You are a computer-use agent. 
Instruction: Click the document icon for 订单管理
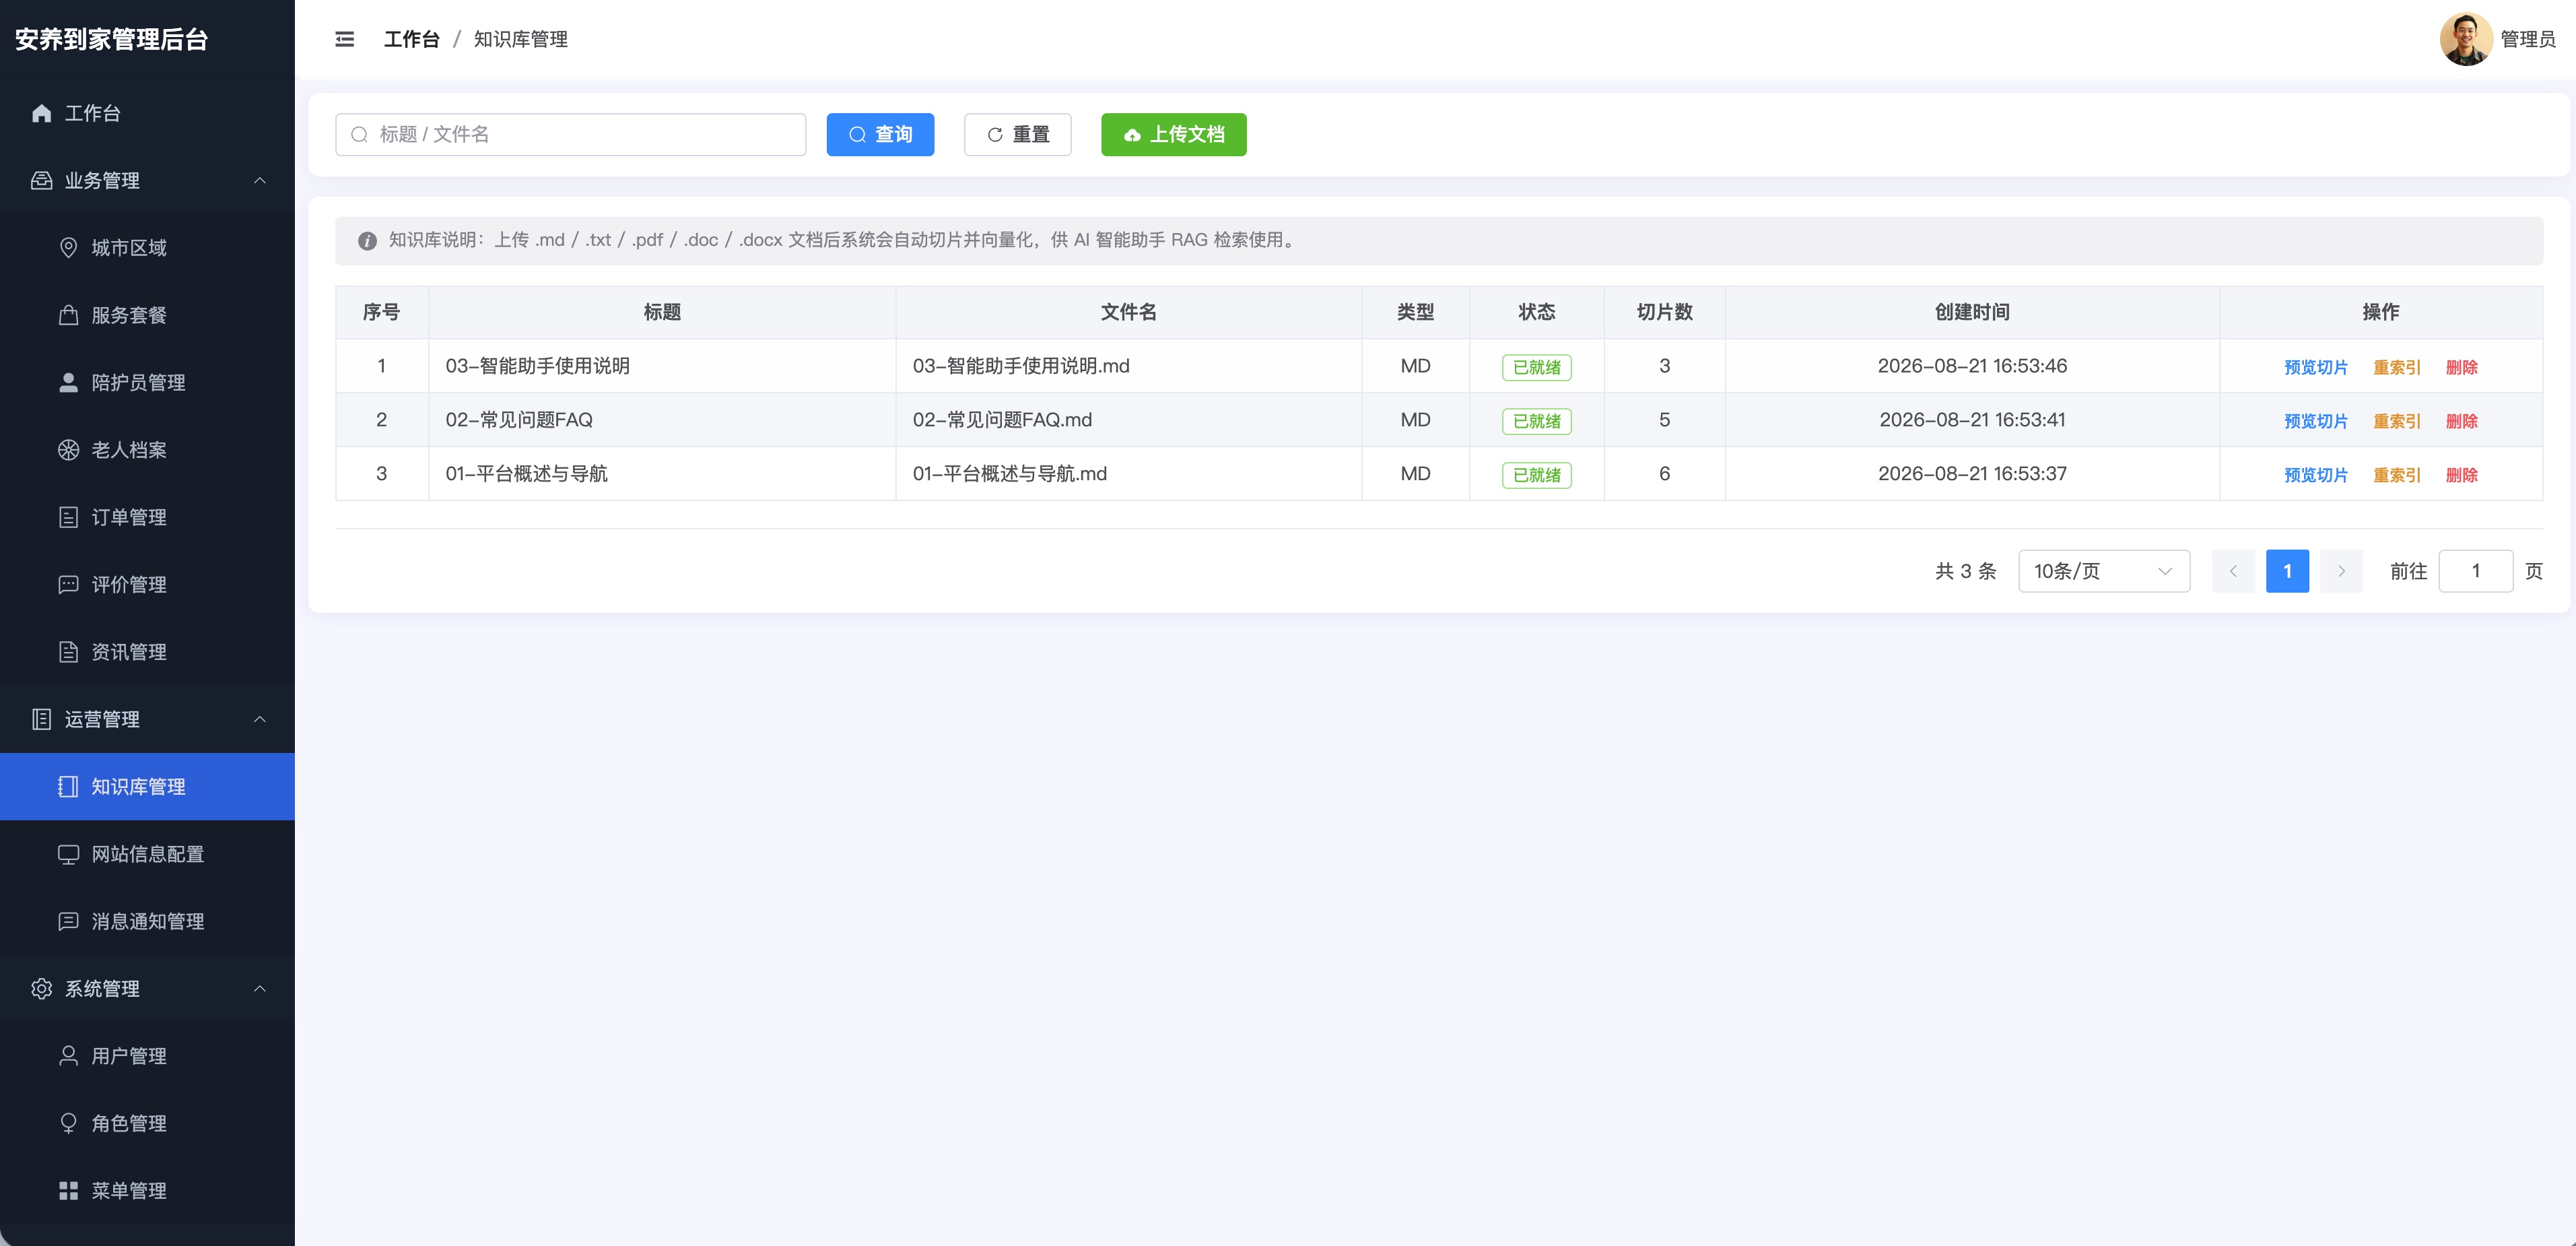[68, 517]
